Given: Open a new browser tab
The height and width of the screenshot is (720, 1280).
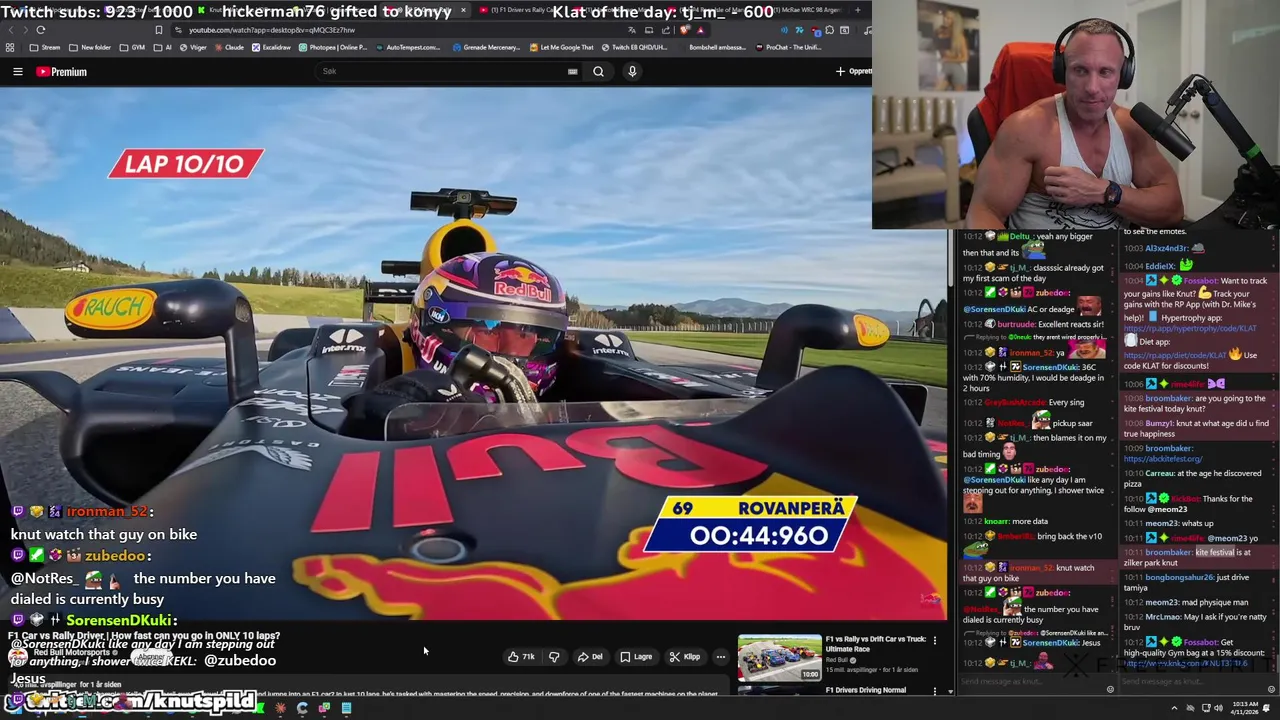Looking at the screenshot, I should tap(857, 10).
